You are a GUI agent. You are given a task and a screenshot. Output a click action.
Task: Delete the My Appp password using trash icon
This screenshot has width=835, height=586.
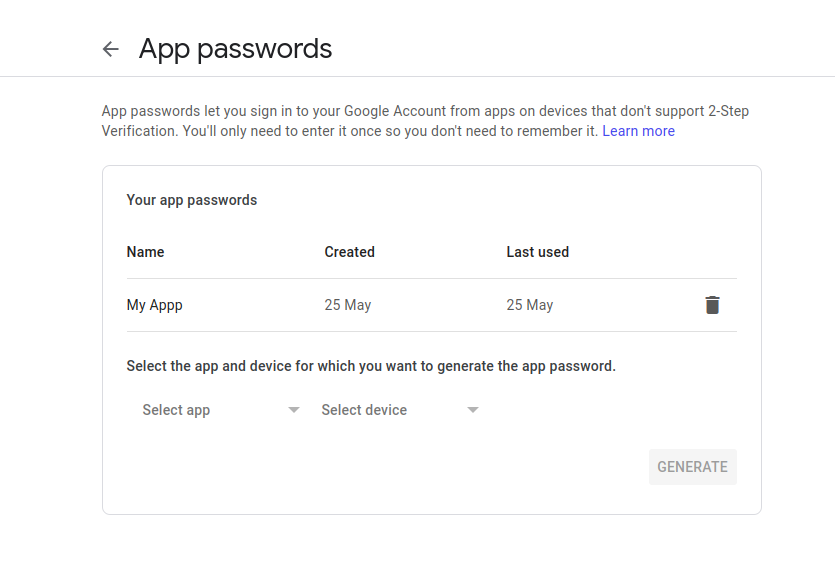click(712, 304)
